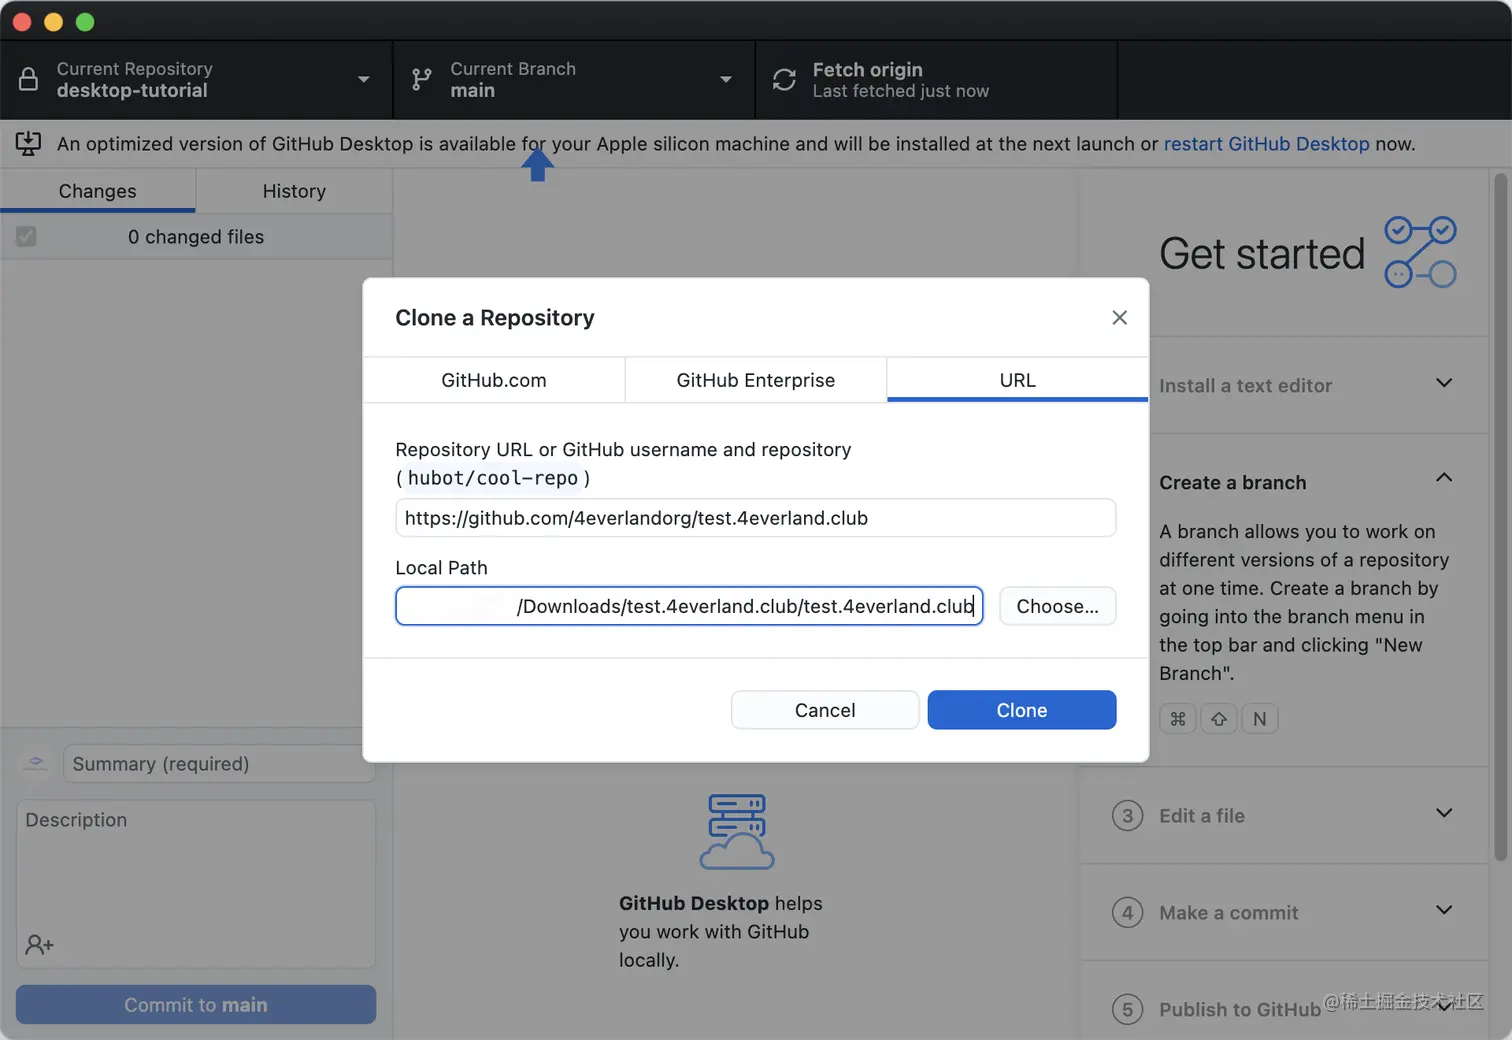
Task: Click the restart GitHub Desktop link
Action: 1266,144
